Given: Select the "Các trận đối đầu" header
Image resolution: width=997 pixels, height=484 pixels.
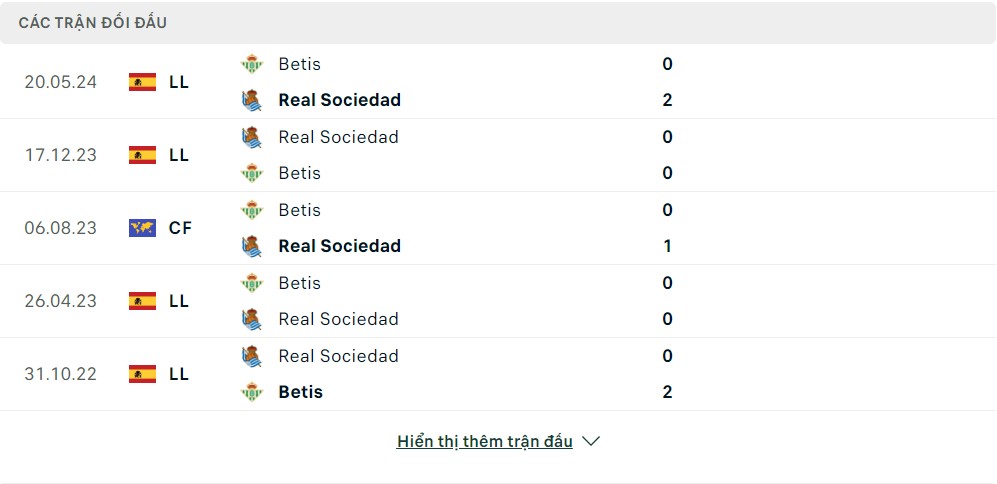Looking at the screenshot, I should click(x=93, y=22).
